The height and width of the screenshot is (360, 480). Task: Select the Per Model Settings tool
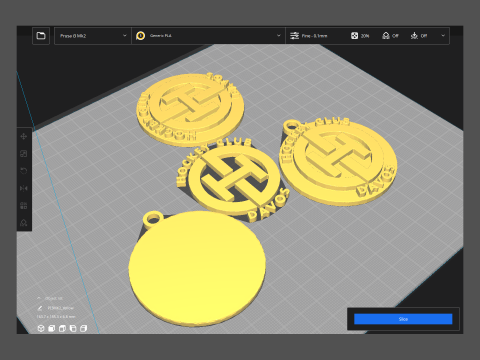click(24, 206)
